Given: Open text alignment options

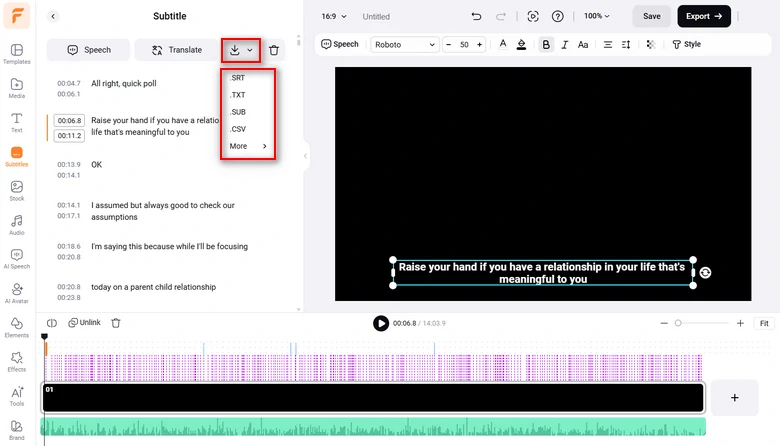Looking at the screenshot, I should [607, 44].
